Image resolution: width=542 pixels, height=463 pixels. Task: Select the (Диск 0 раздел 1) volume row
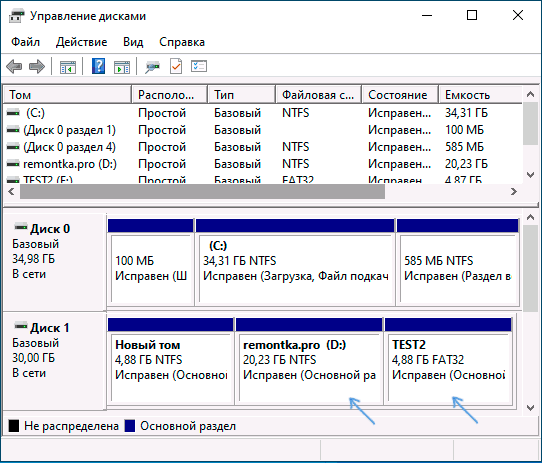click(x=263, y=130)
